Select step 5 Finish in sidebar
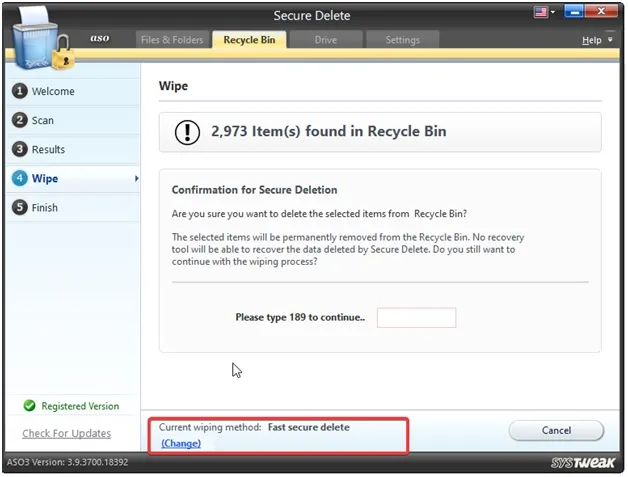 pos(73,207)
